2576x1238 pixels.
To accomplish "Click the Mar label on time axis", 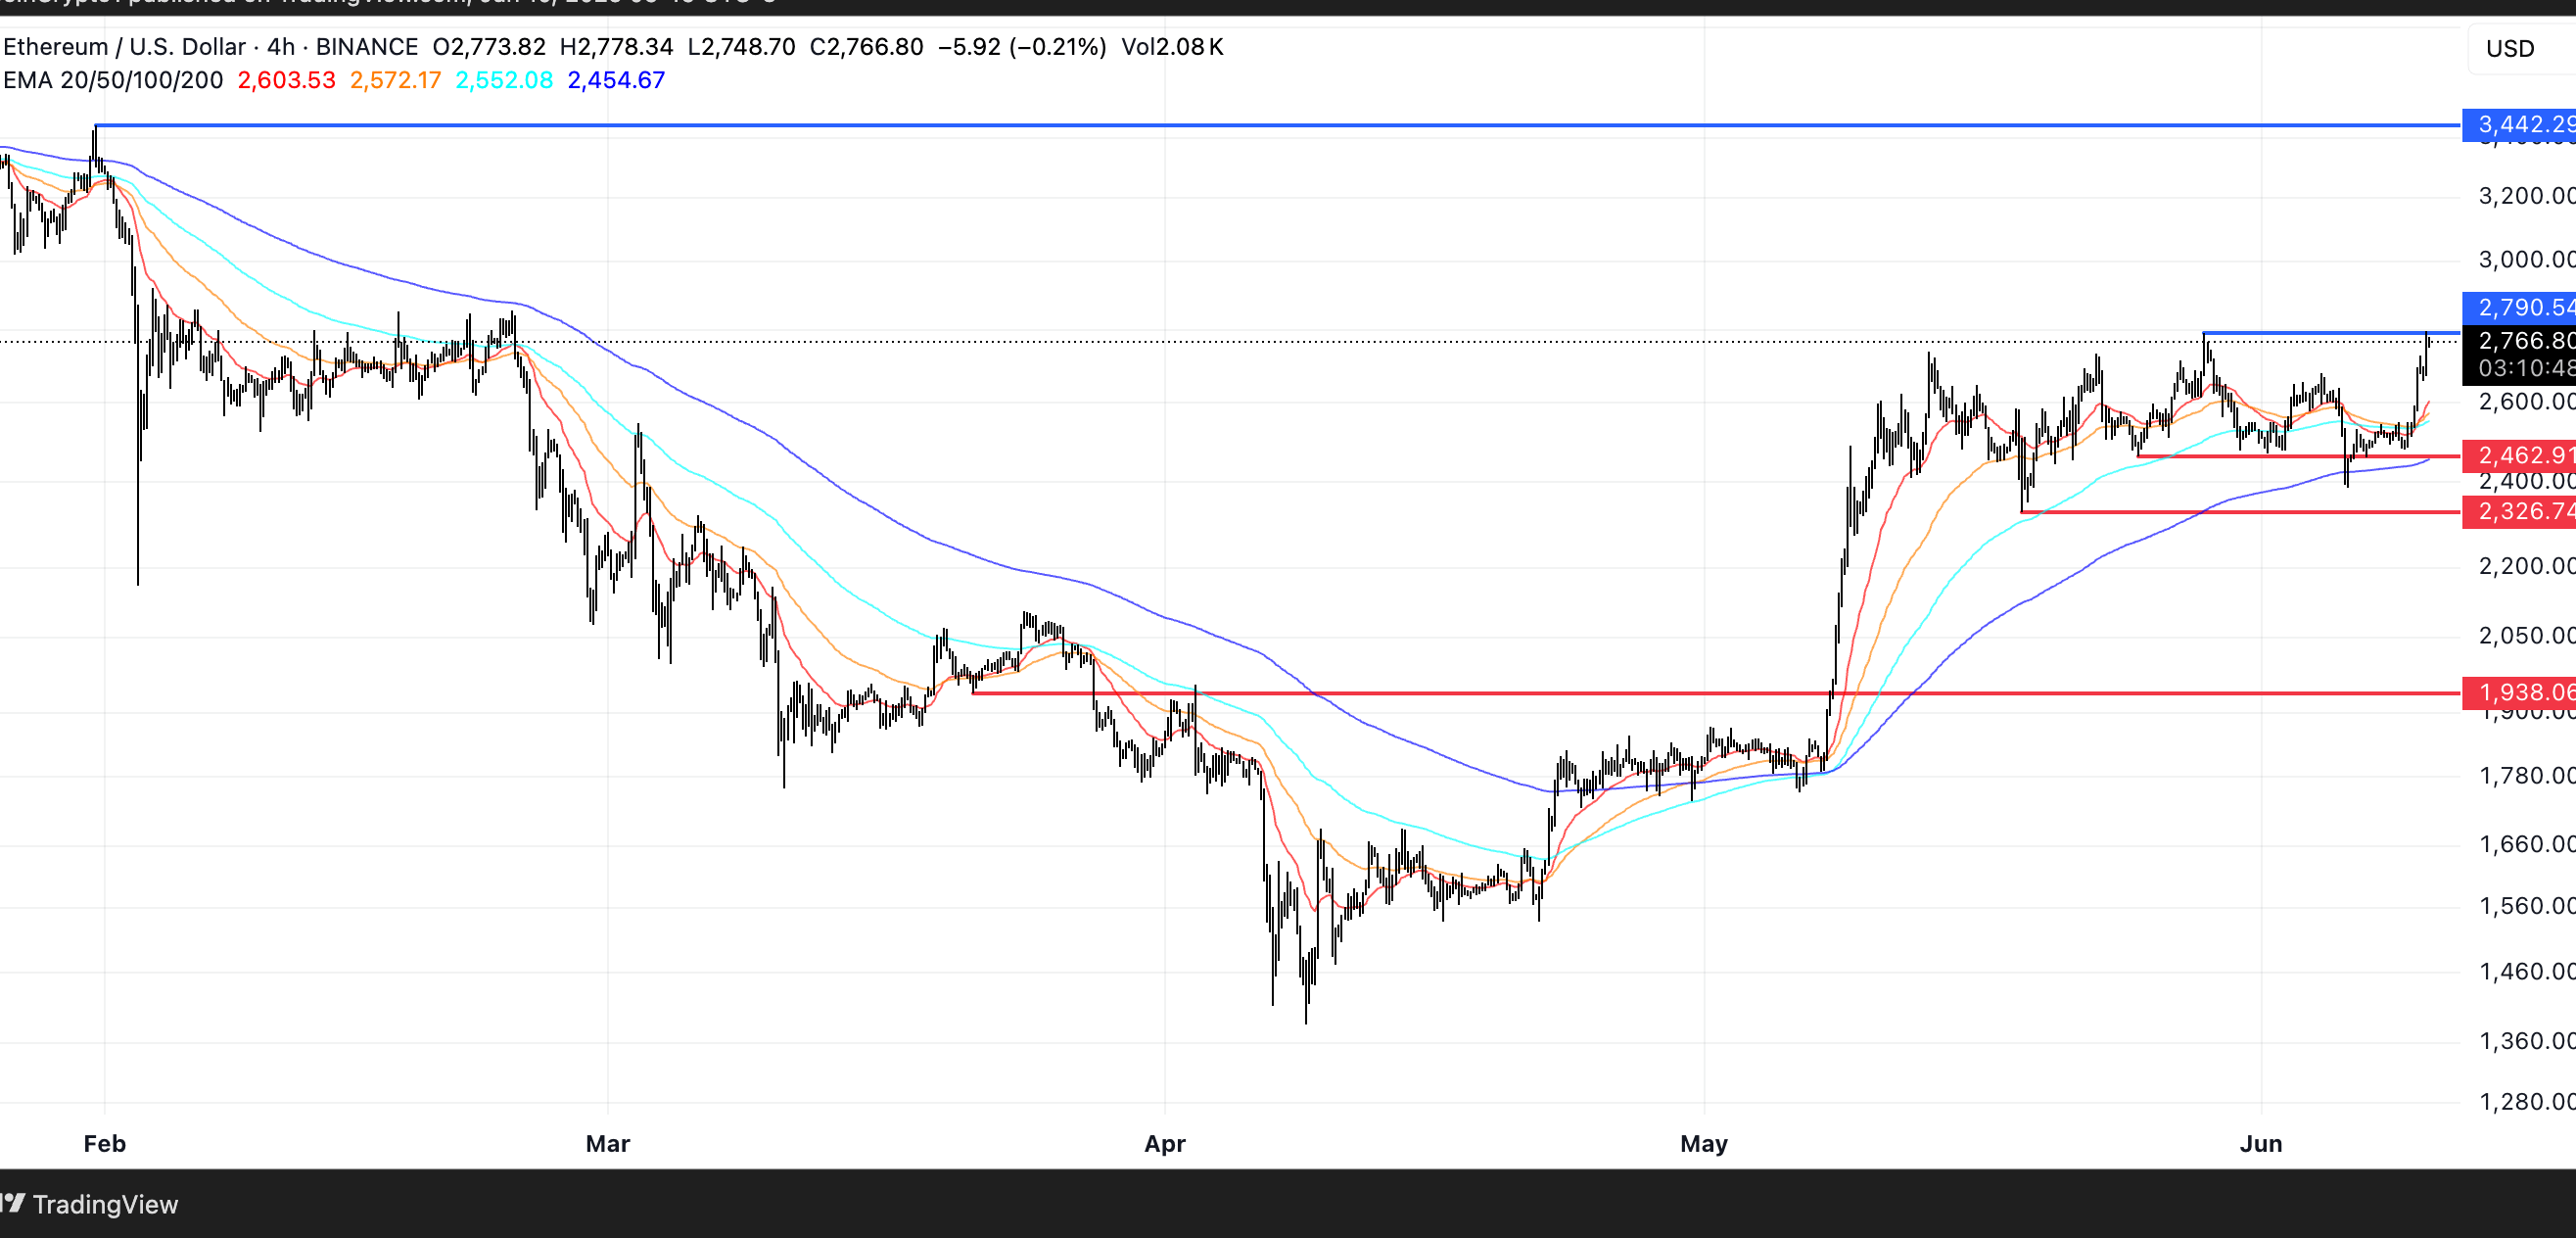I will [x=608, y=1143].
